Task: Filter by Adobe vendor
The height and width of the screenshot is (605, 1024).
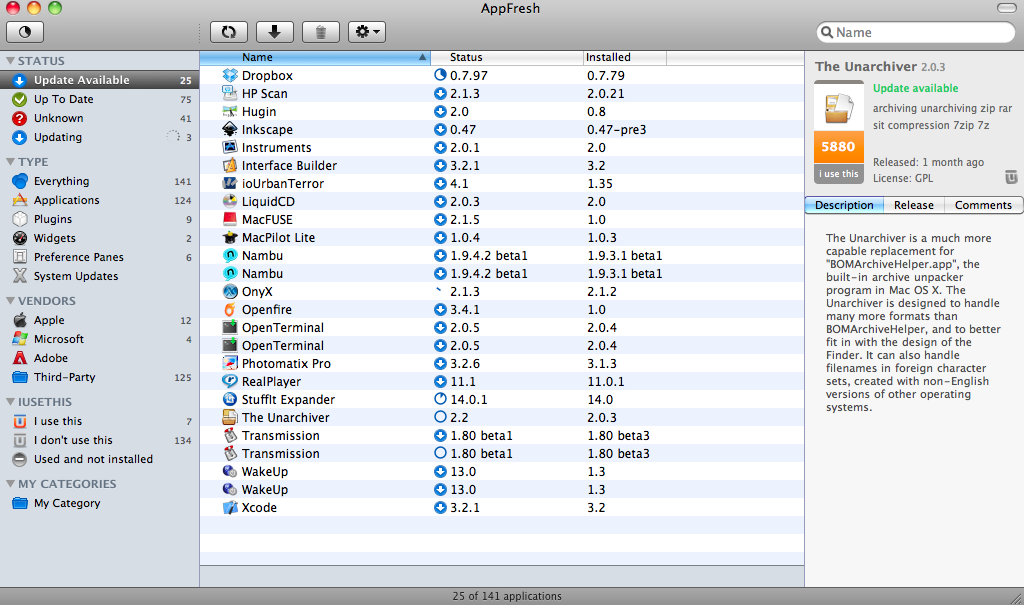Action: click(x=99, y=358)
